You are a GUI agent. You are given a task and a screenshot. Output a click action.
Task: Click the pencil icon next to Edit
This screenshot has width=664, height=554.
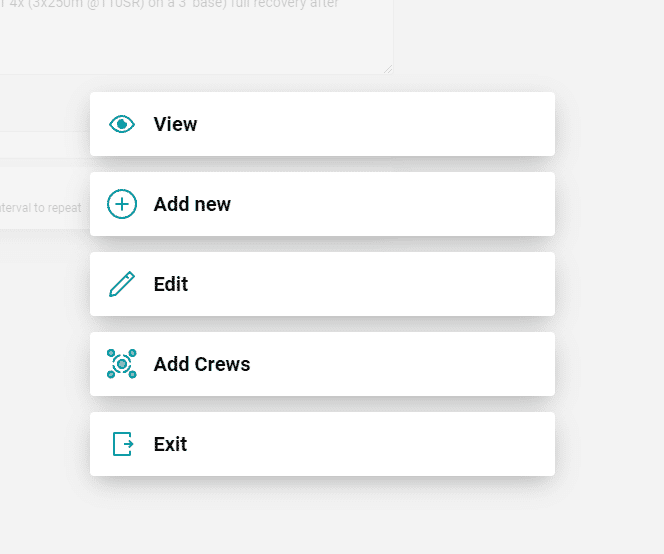[x=122, y=284]
